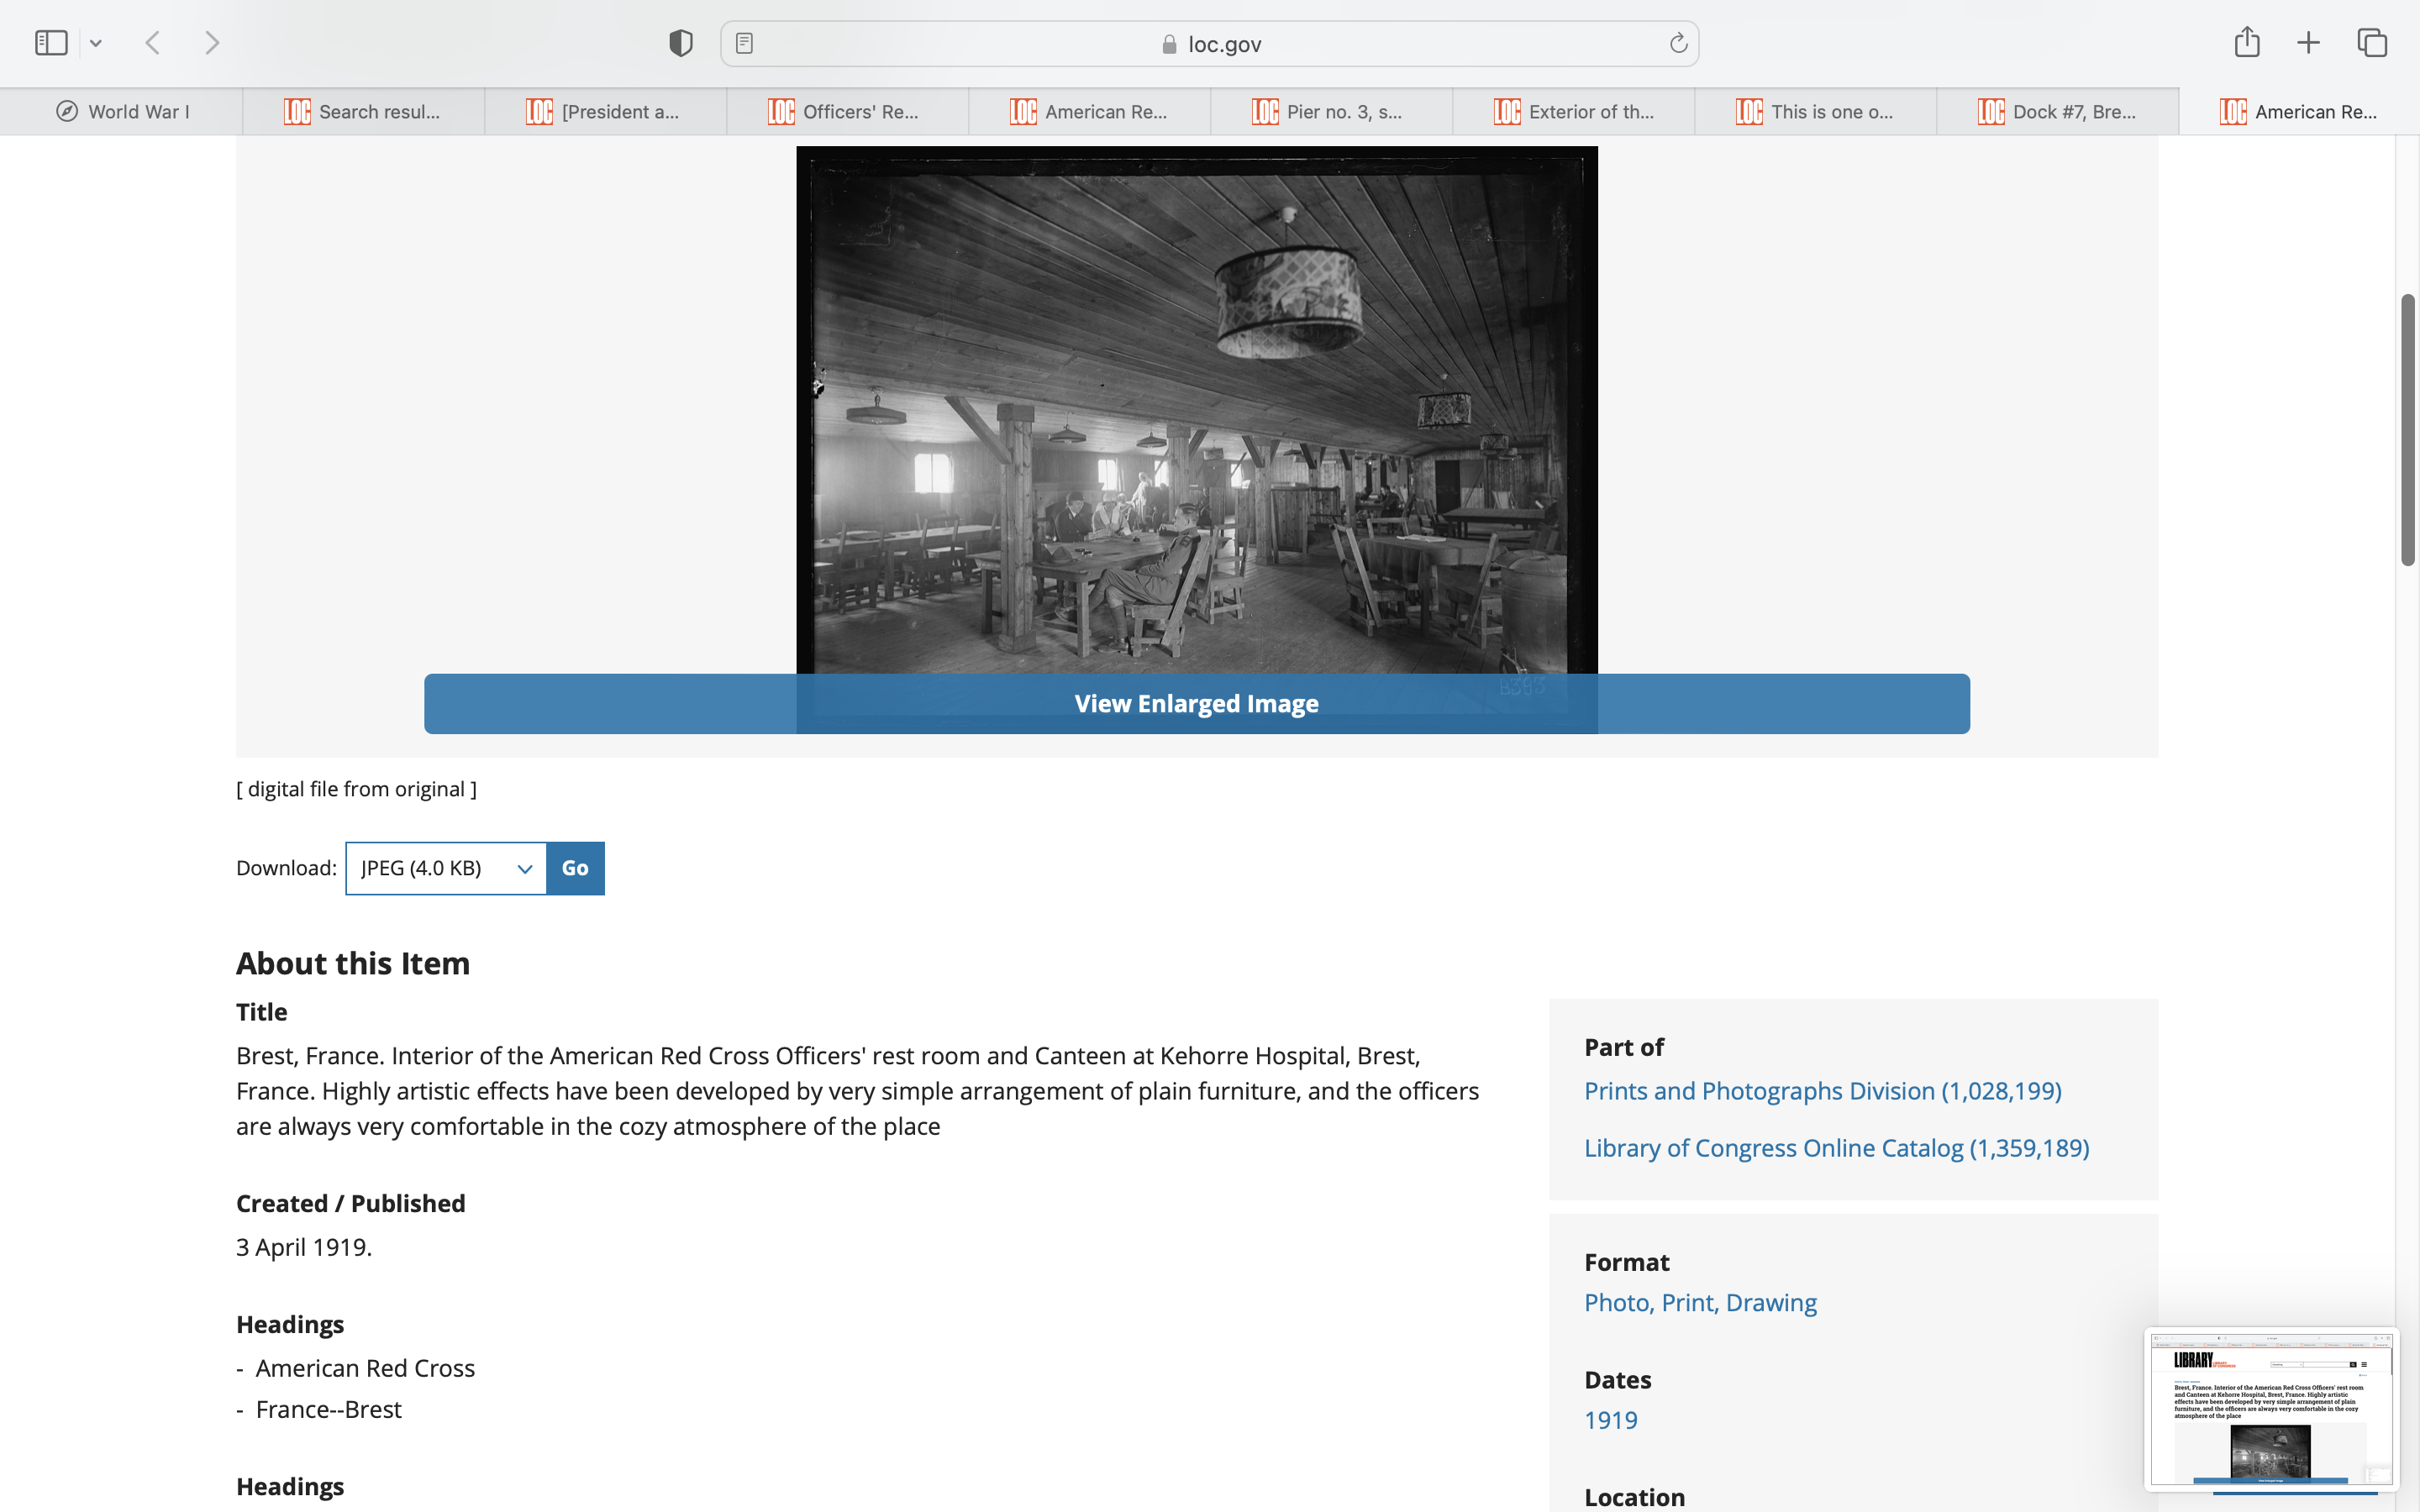The image size is (2420, 1512).
Task: Go back to previous page
Action: point(153,43)
